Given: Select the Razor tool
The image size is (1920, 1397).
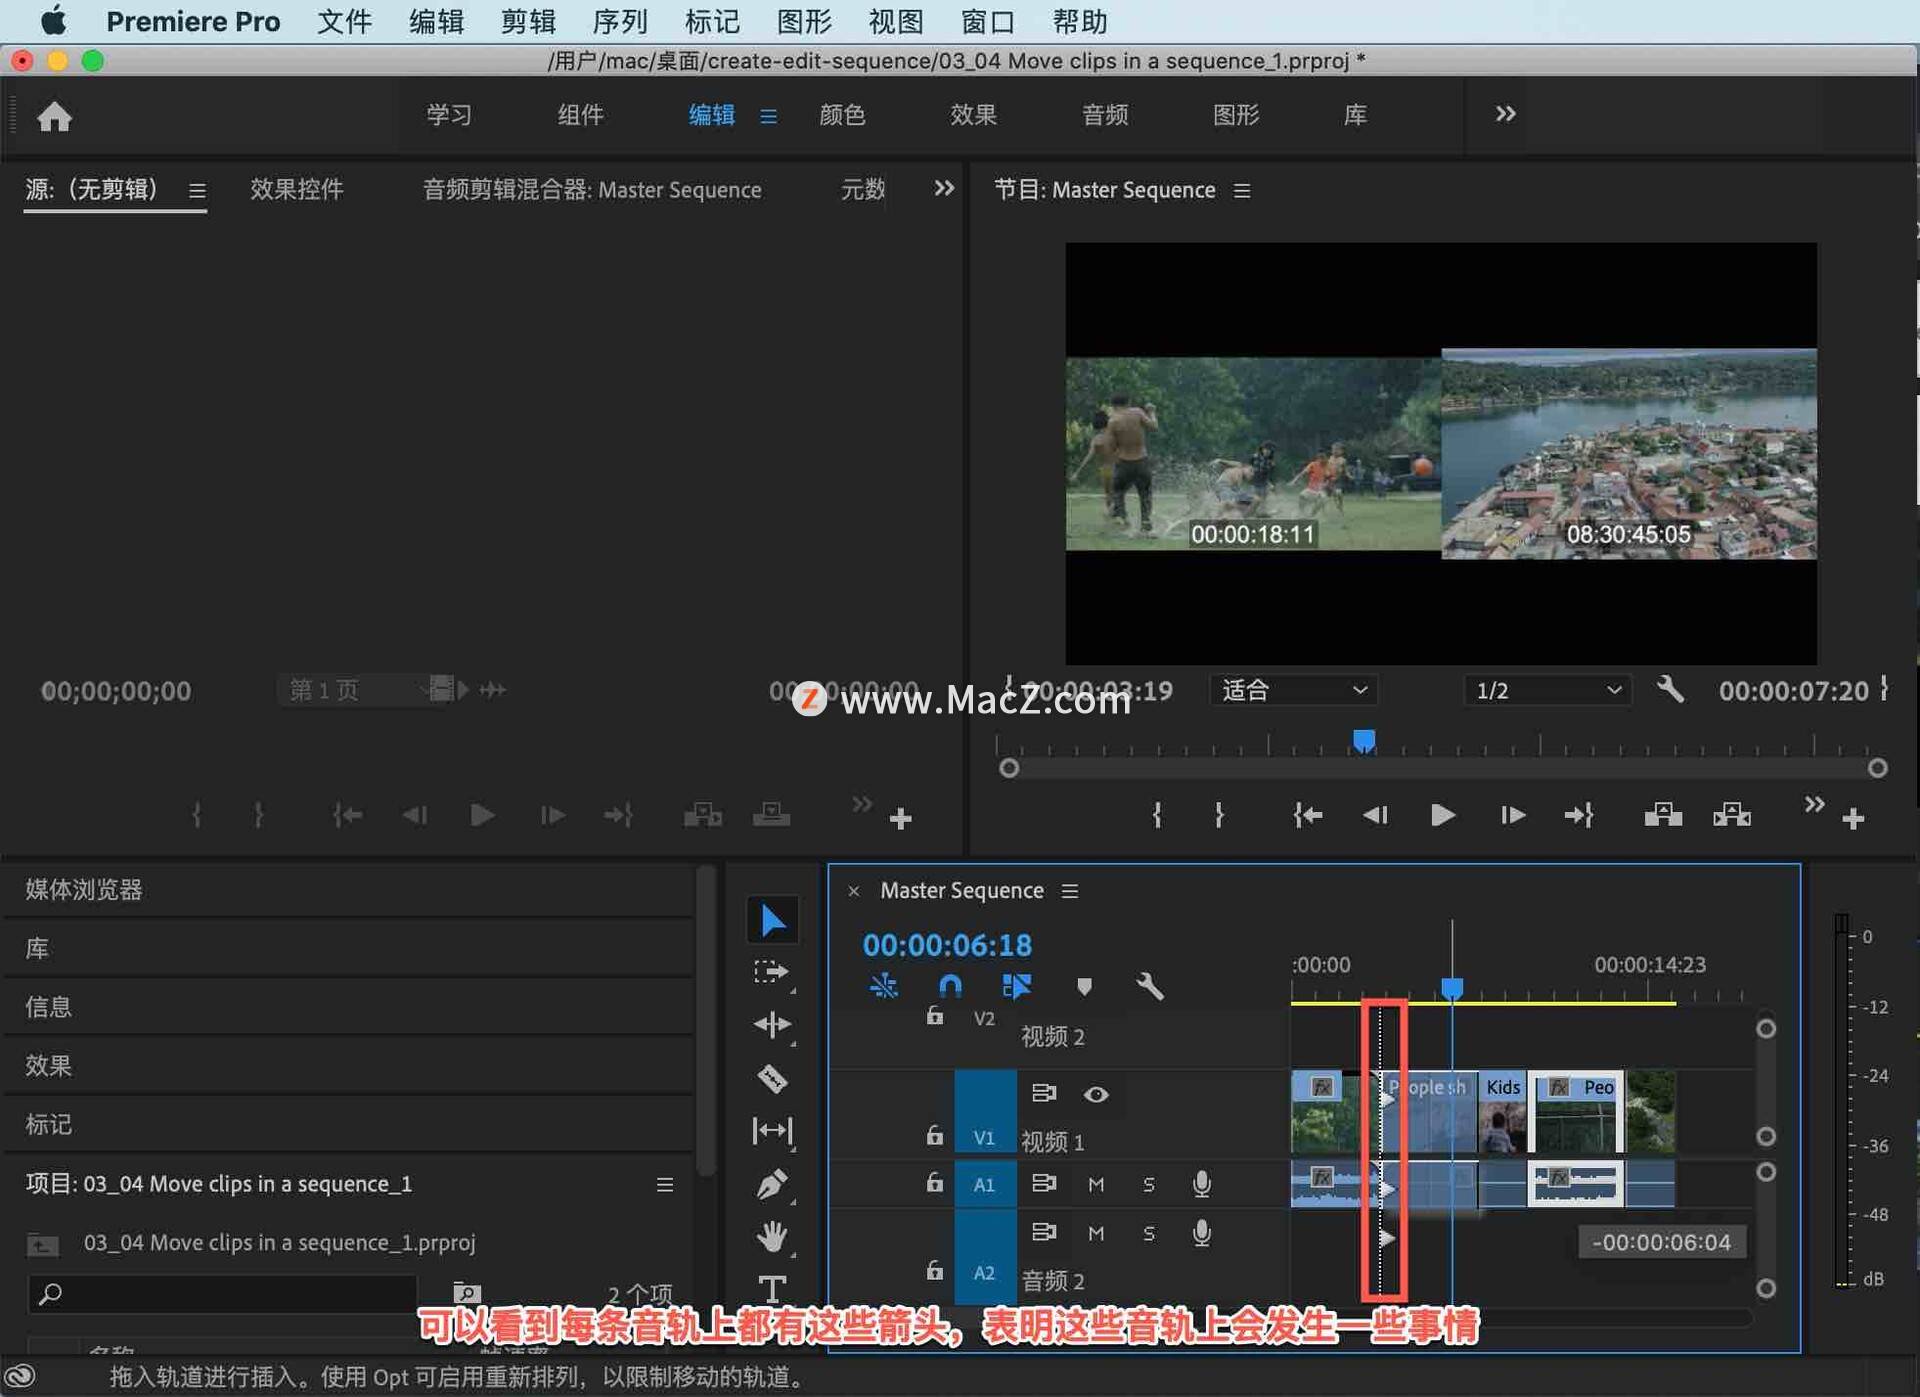Looking at the screenshot, I should [x=772, y=1078].
